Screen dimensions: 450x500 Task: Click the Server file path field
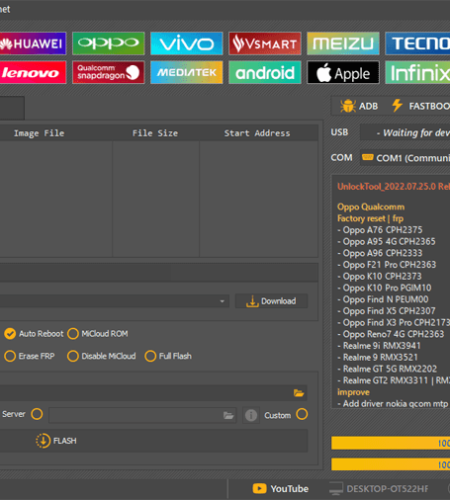(142, 415)
